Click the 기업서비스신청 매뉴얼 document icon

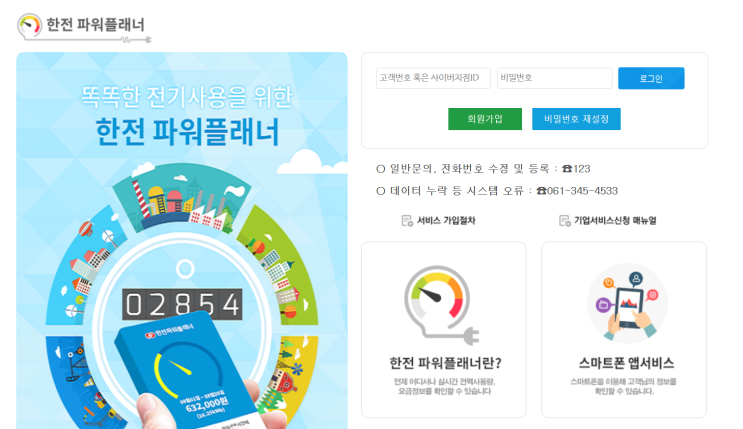pos(564,221)
